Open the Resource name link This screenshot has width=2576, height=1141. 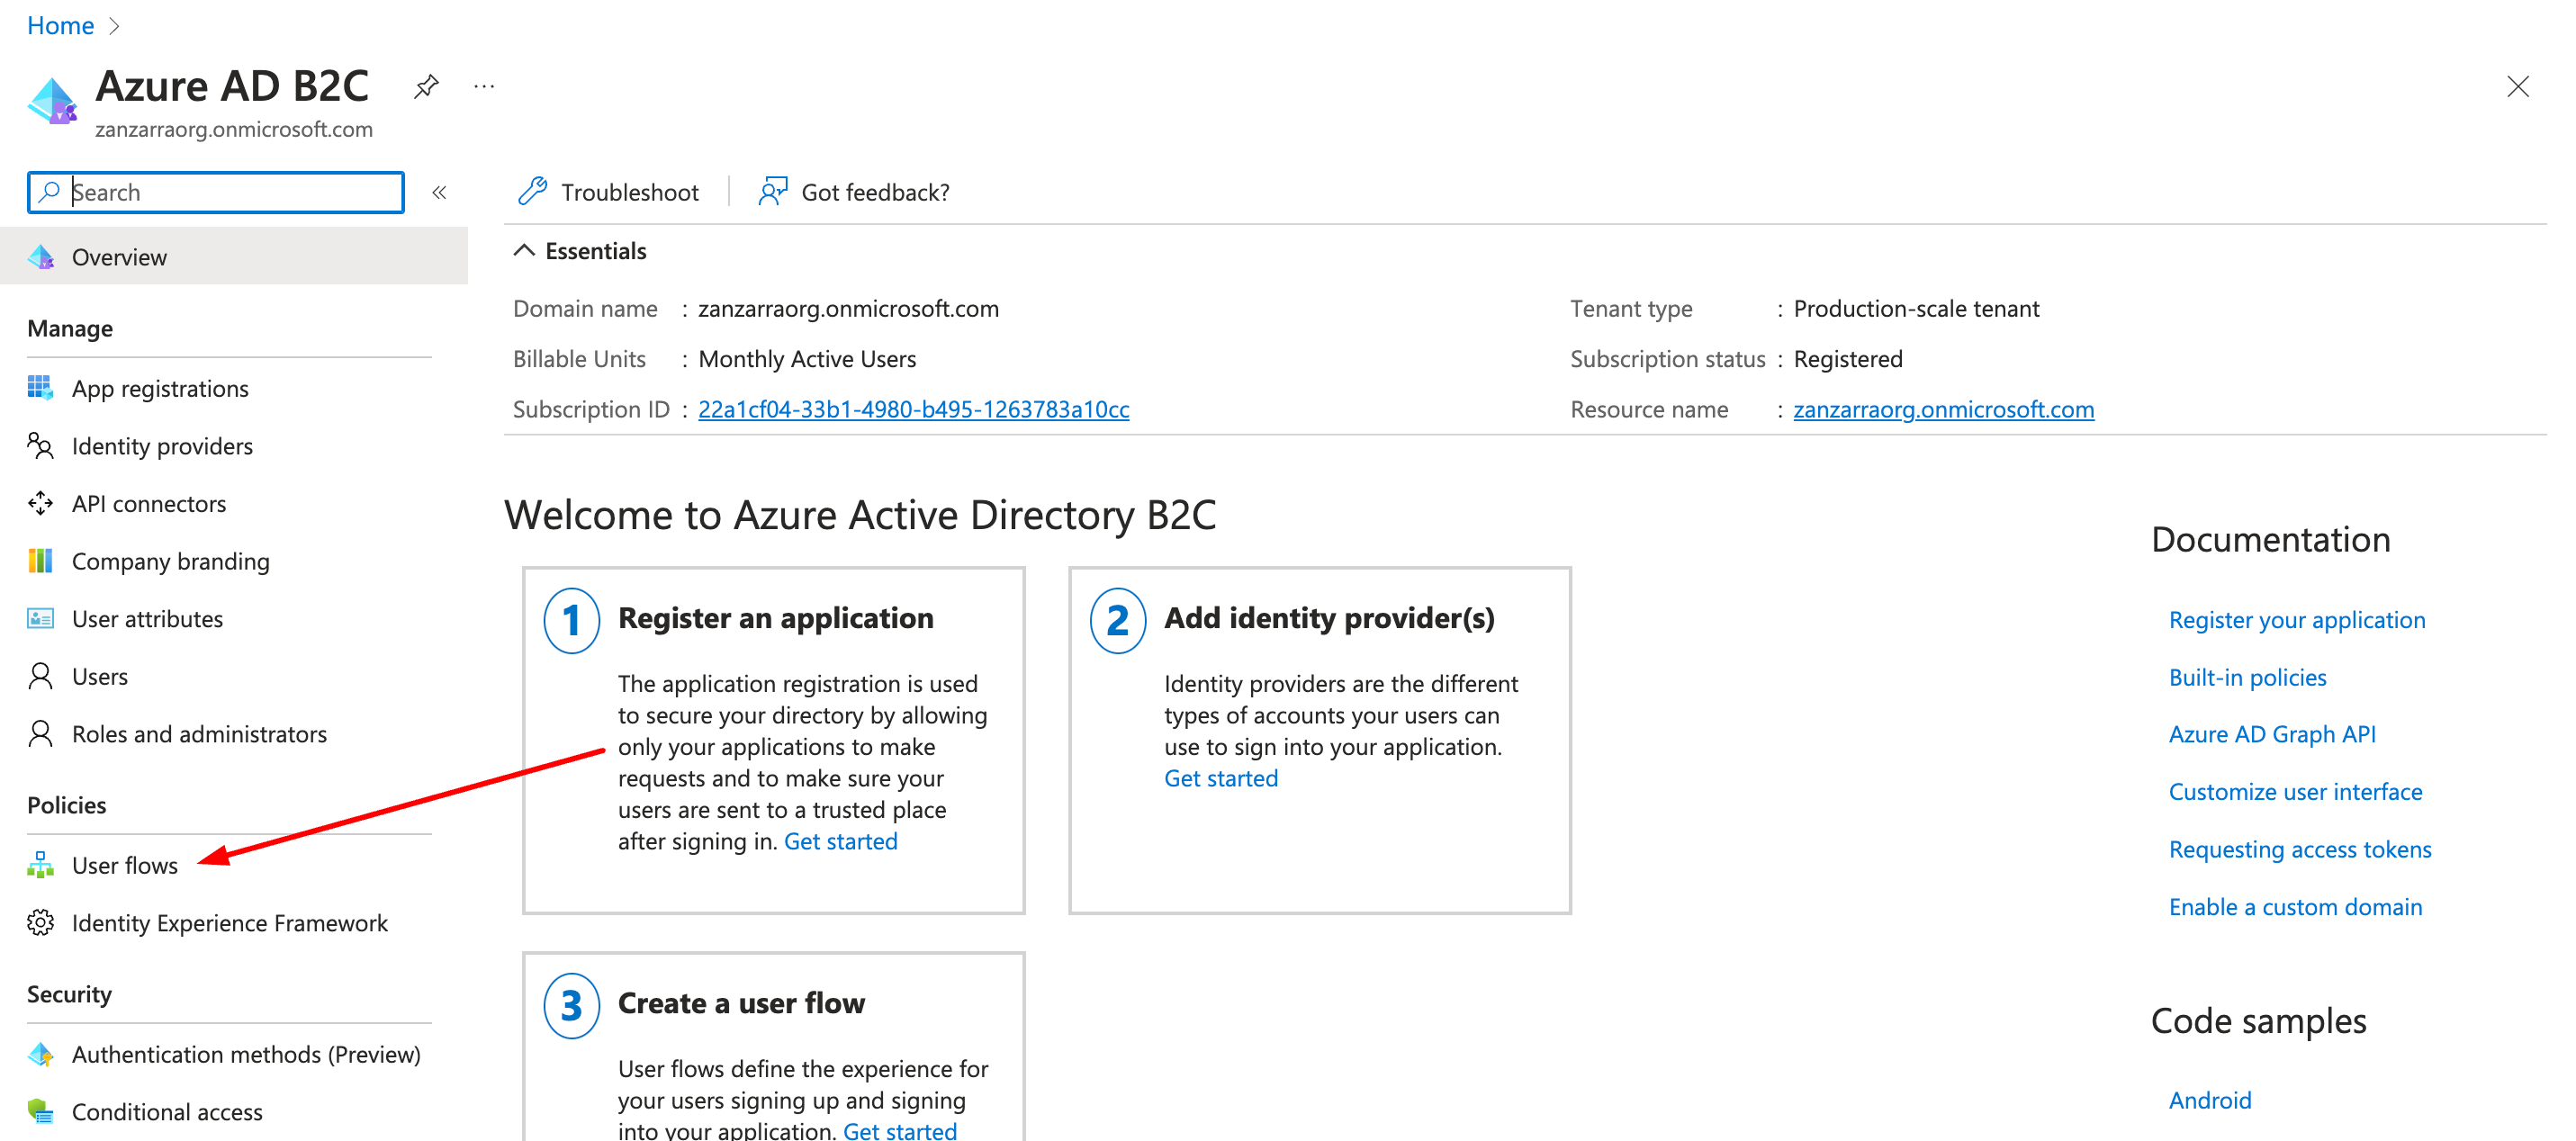1943,409
